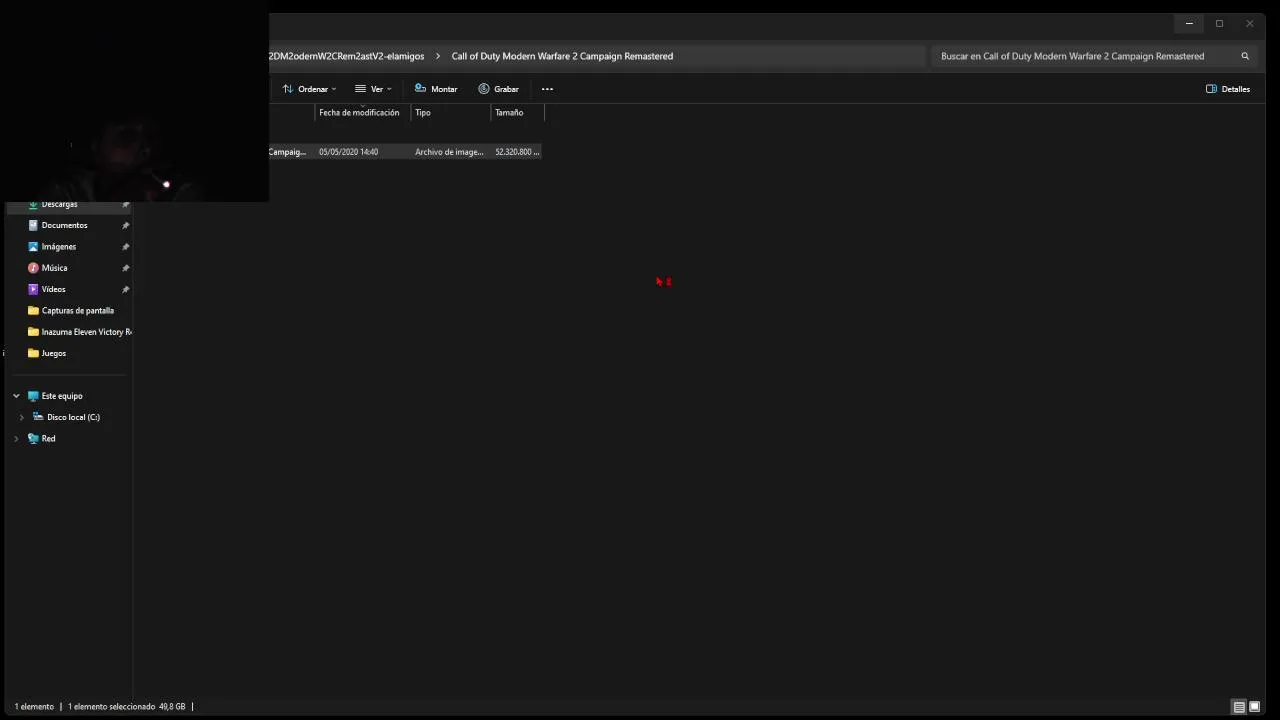Open the Ver view options dropdown

click(x=373, y=89)
